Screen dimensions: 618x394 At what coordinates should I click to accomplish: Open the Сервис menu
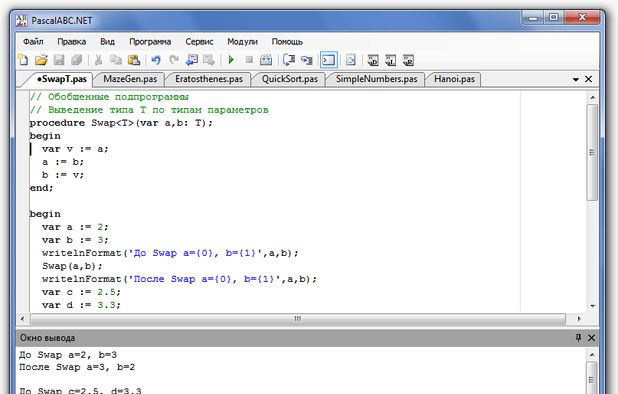(x=199, y=41)
